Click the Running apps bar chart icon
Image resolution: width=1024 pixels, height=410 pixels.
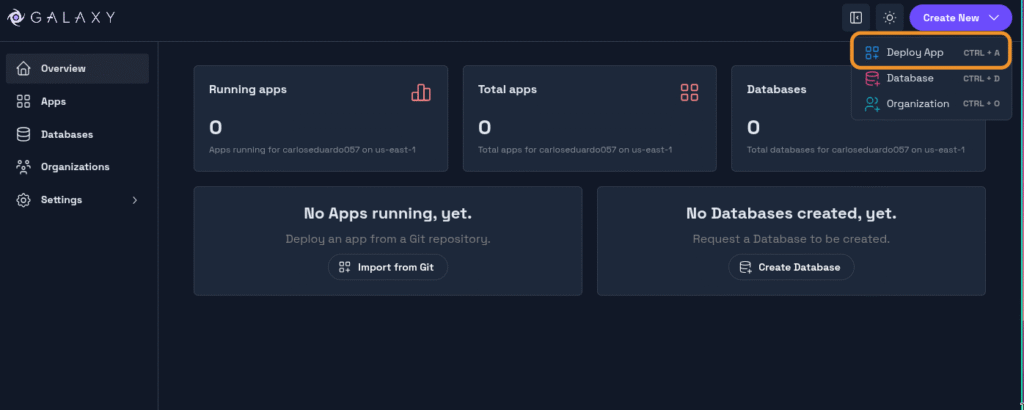420,92
